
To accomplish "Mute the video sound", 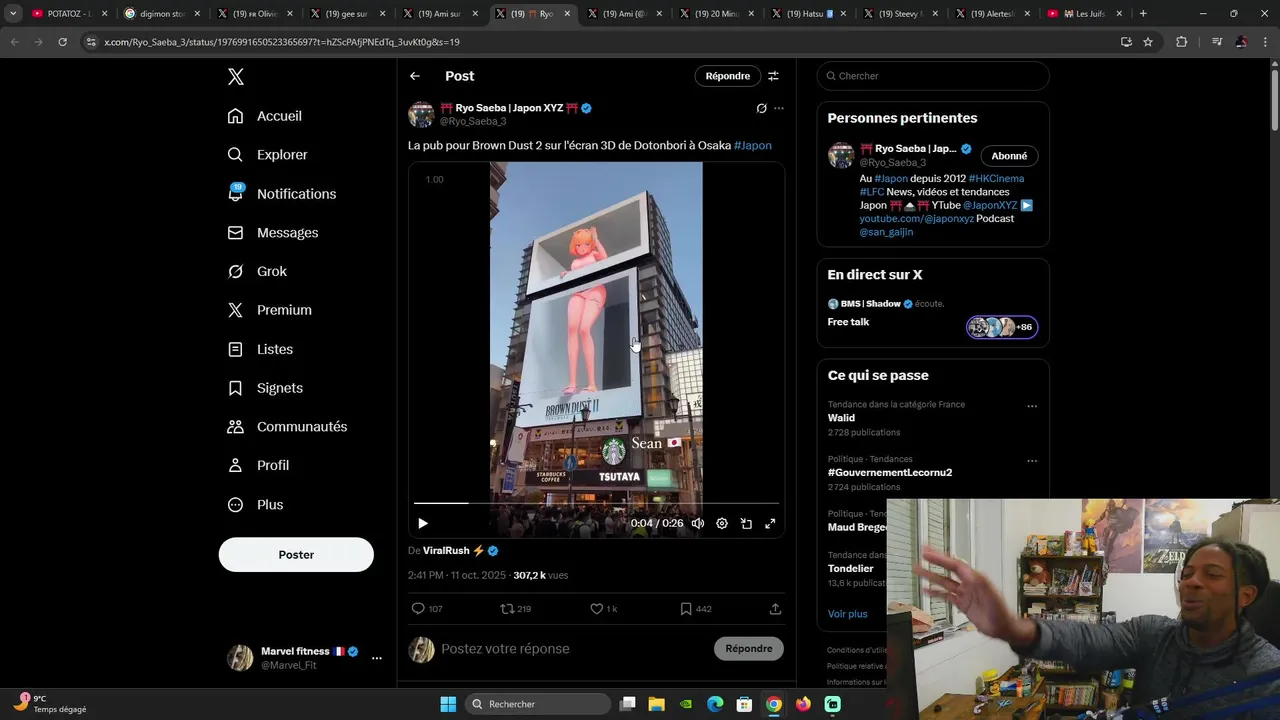I will [698, 523].
